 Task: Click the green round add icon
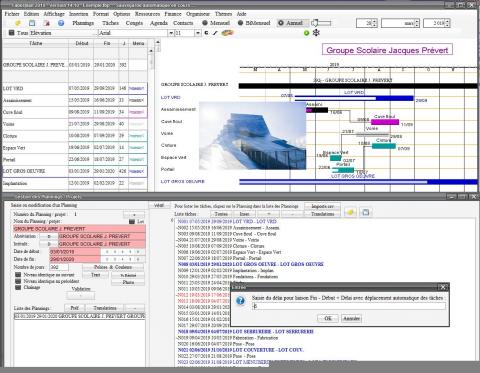pyautogui.click(x=306, y=33)
